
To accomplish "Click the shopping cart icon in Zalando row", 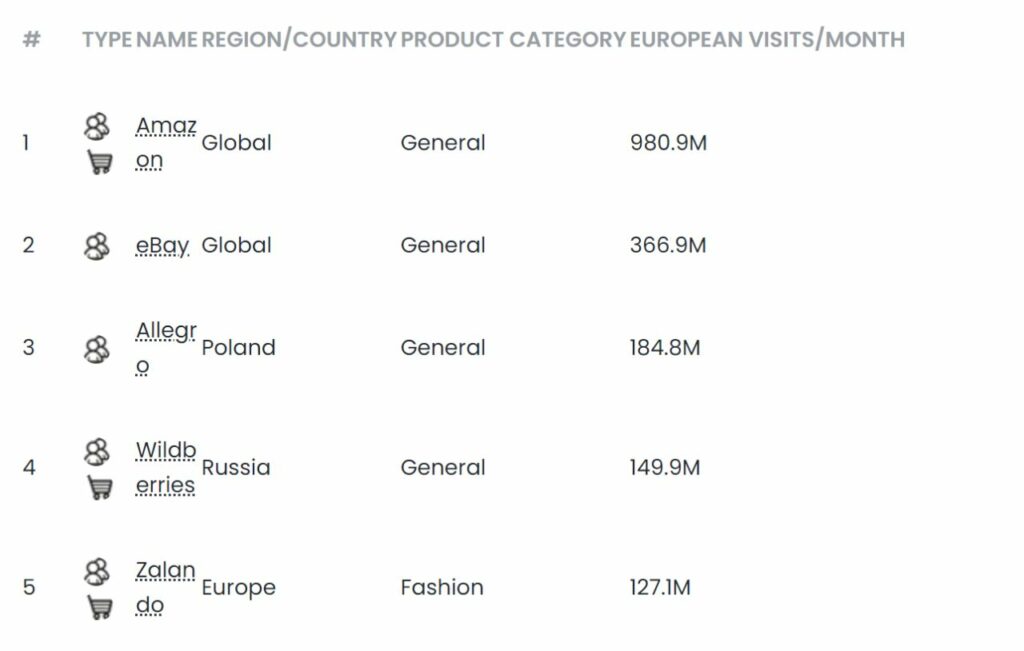I will 100,607.
